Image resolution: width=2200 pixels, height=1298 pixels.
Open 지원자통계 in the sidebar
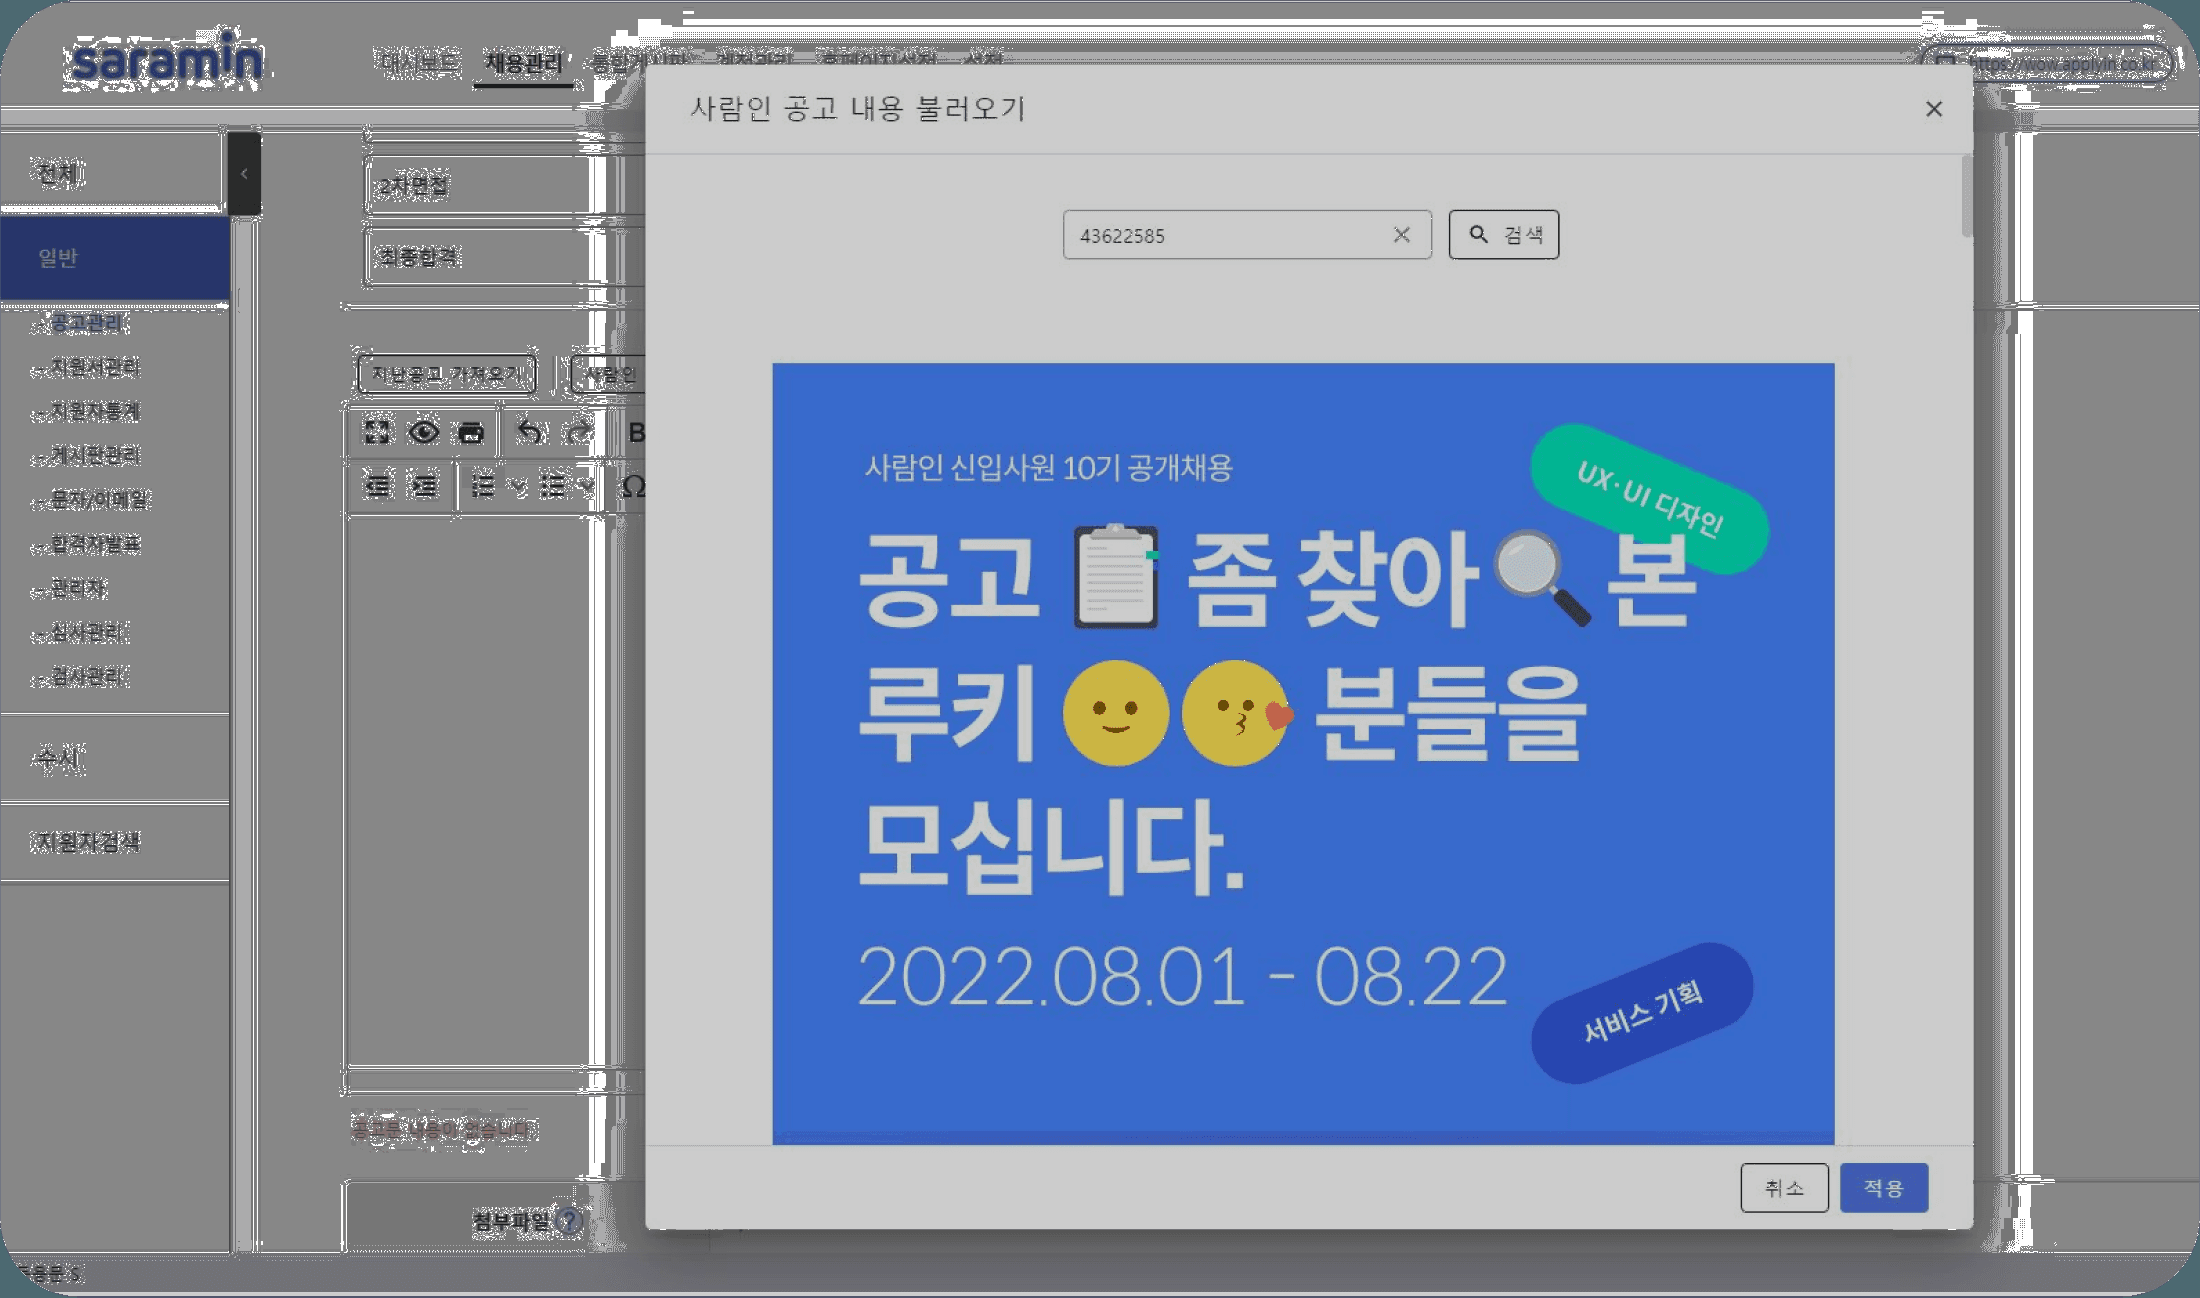(x=96, y=412)
